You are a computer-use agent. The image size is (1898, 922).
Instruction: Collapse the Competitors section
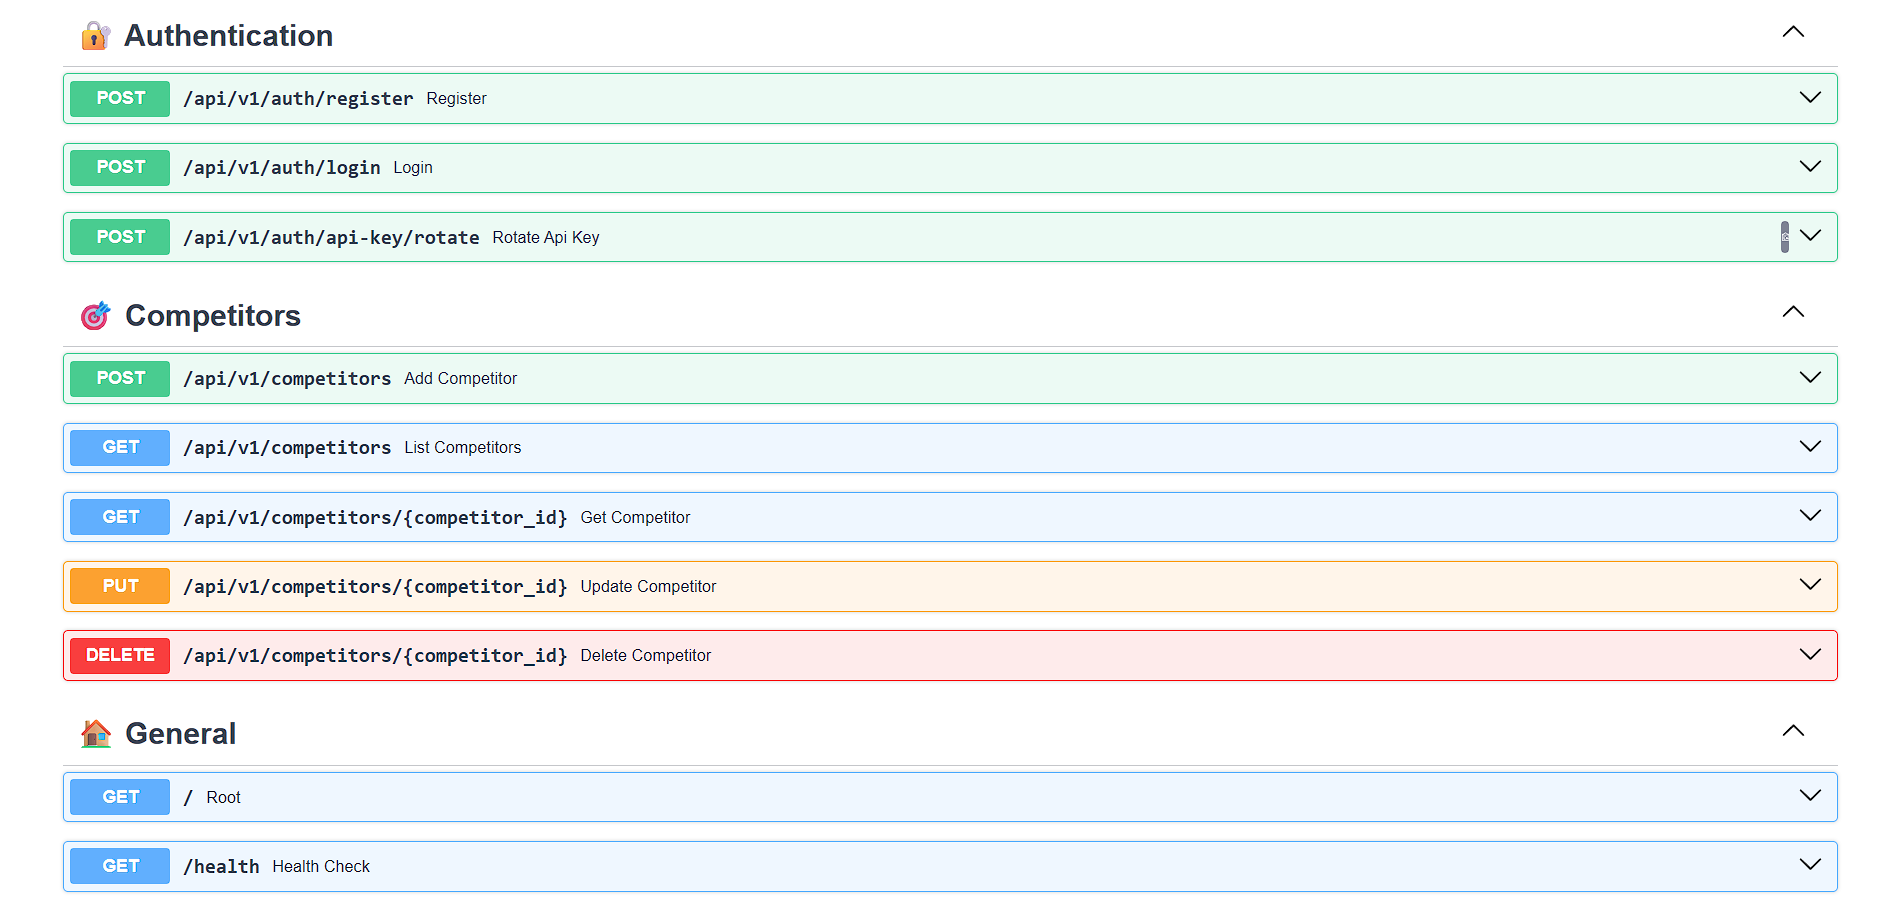(1793, 312)
